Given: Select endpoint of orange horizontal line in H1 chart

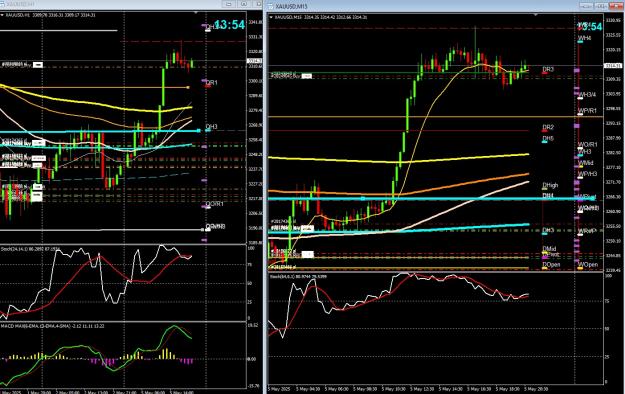Looking at the screenshot, I should (189, 87).
